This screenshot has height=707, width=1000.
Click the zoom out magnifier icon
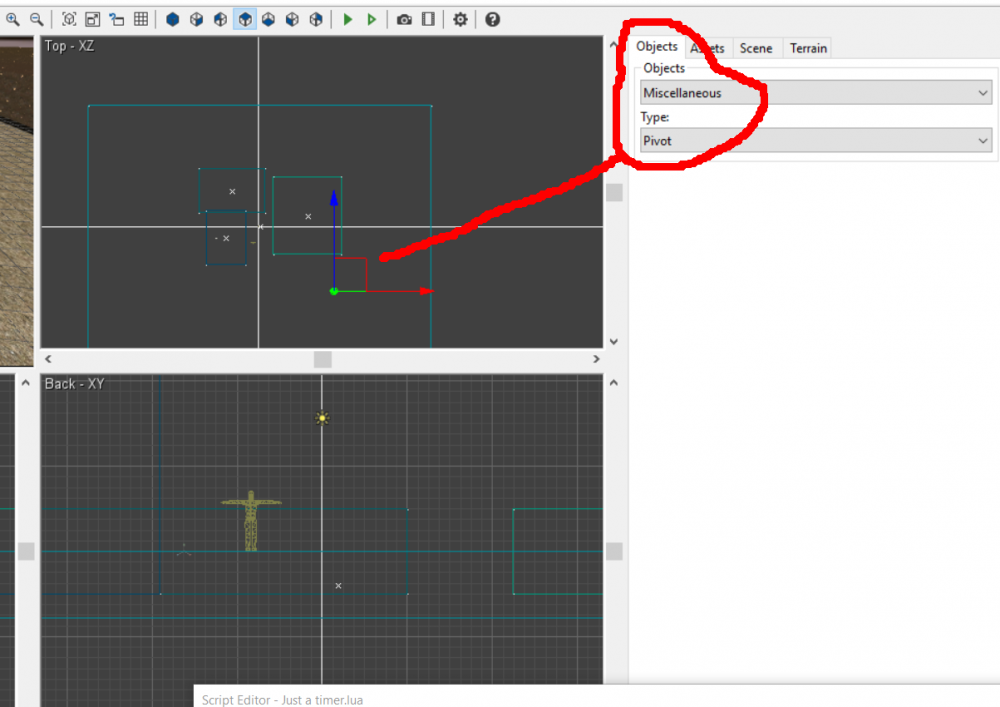36,19
